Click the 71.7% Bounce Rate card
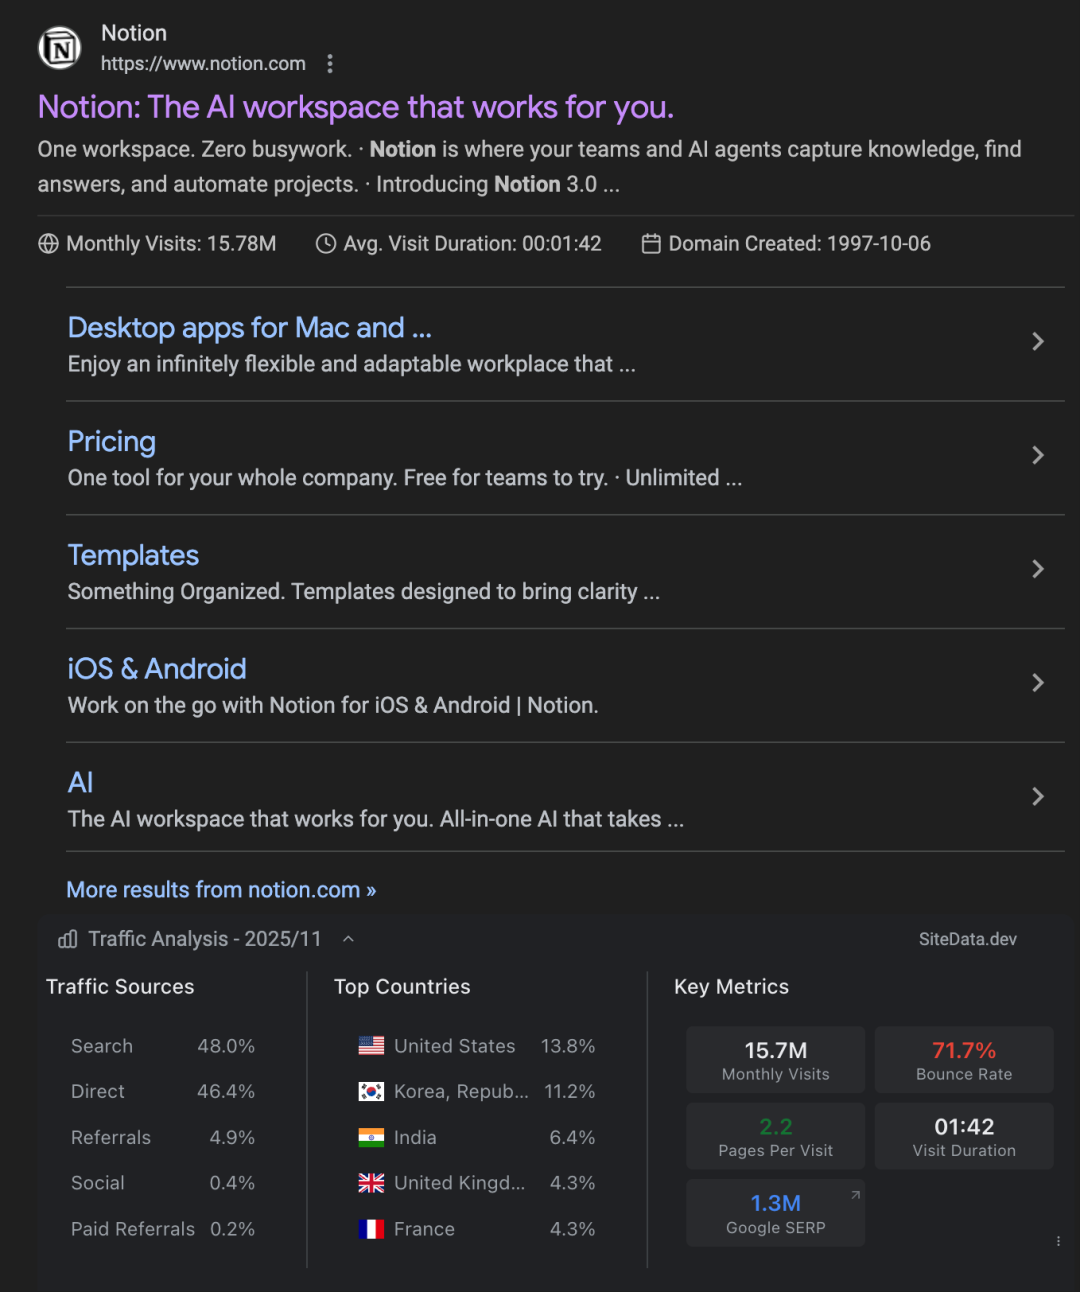Screen dimensions: 1080x1292 964,1060
